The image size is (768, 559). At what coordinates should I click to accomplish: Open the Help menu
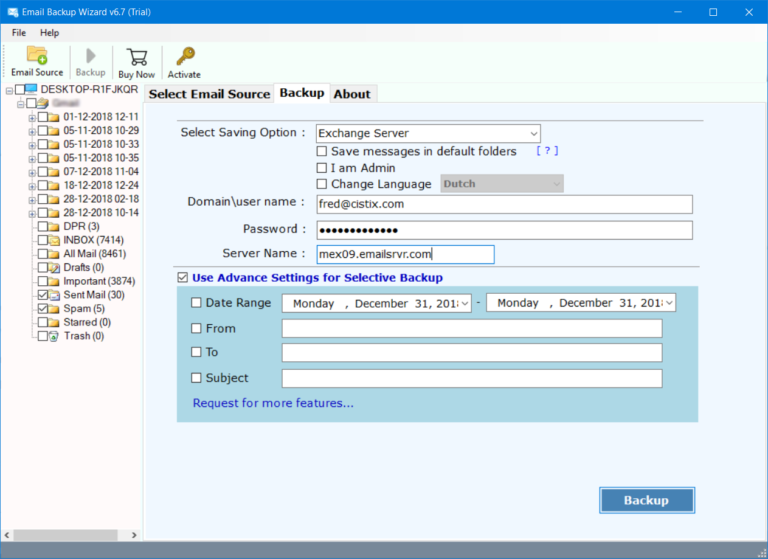coord(49,33)
